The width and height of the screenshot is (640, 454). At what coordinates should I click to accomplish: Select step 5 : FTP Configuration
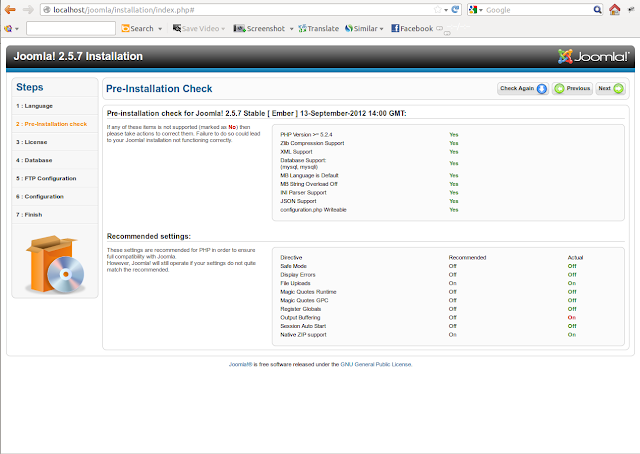[46, 178]
